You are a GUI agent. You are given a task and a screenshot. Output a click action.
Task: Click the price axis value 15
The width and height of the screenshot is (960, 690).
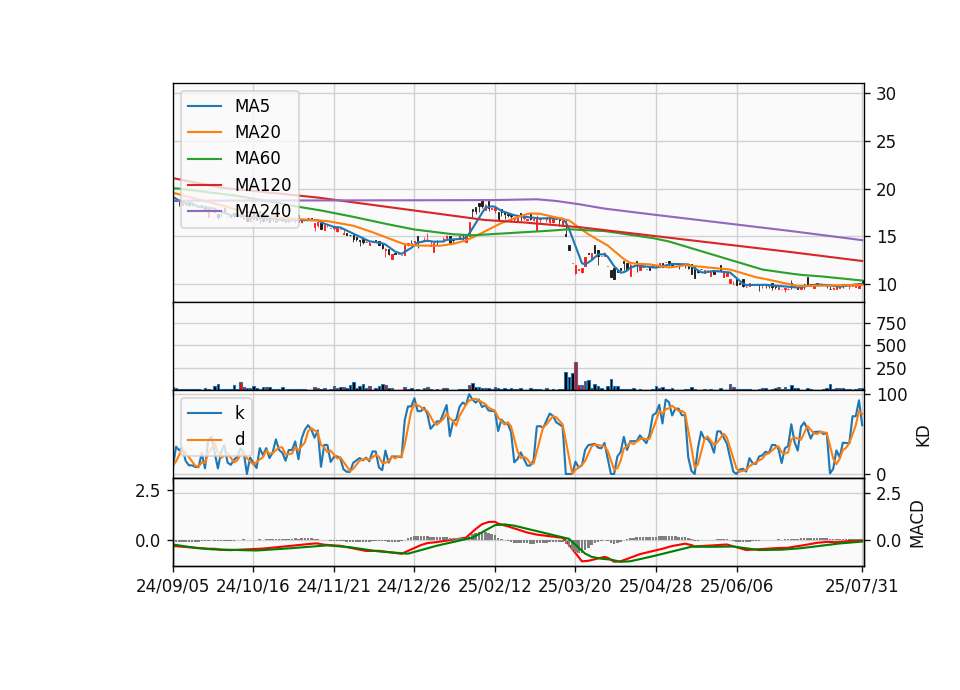click(x=886, y=237)
